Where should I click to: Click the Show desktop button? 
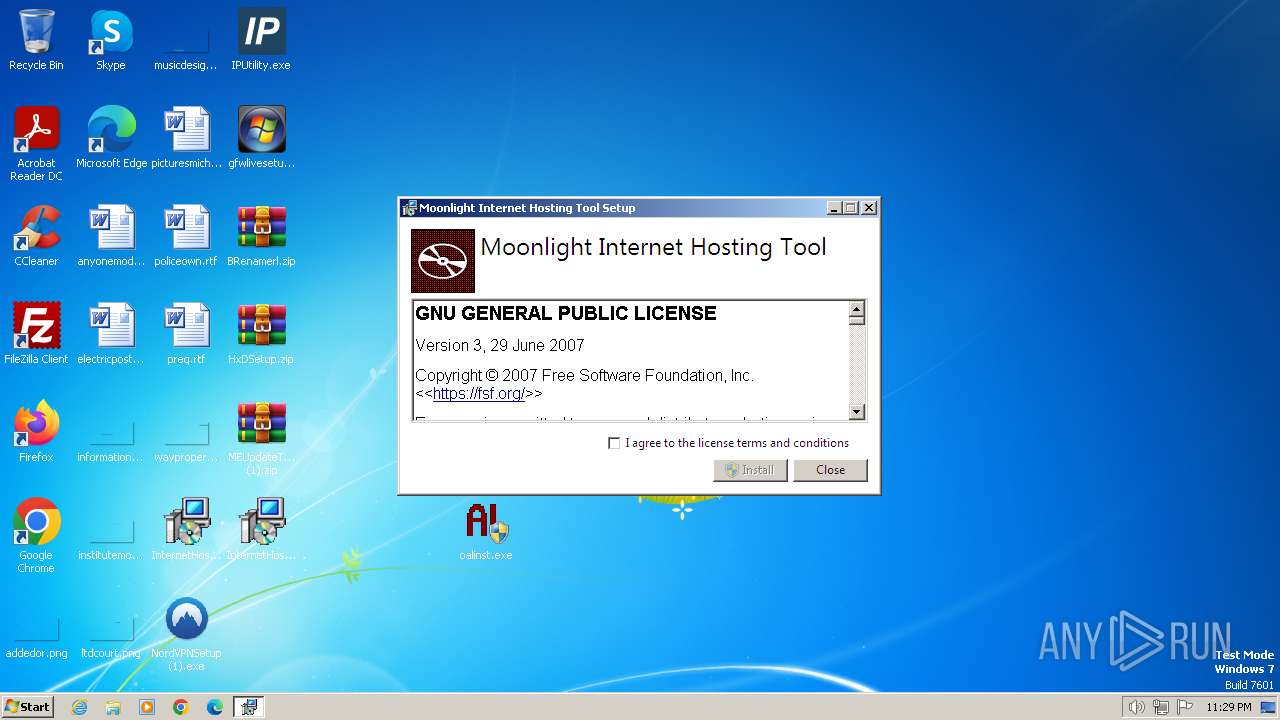pyautogui.click(x=1268, y=707)
